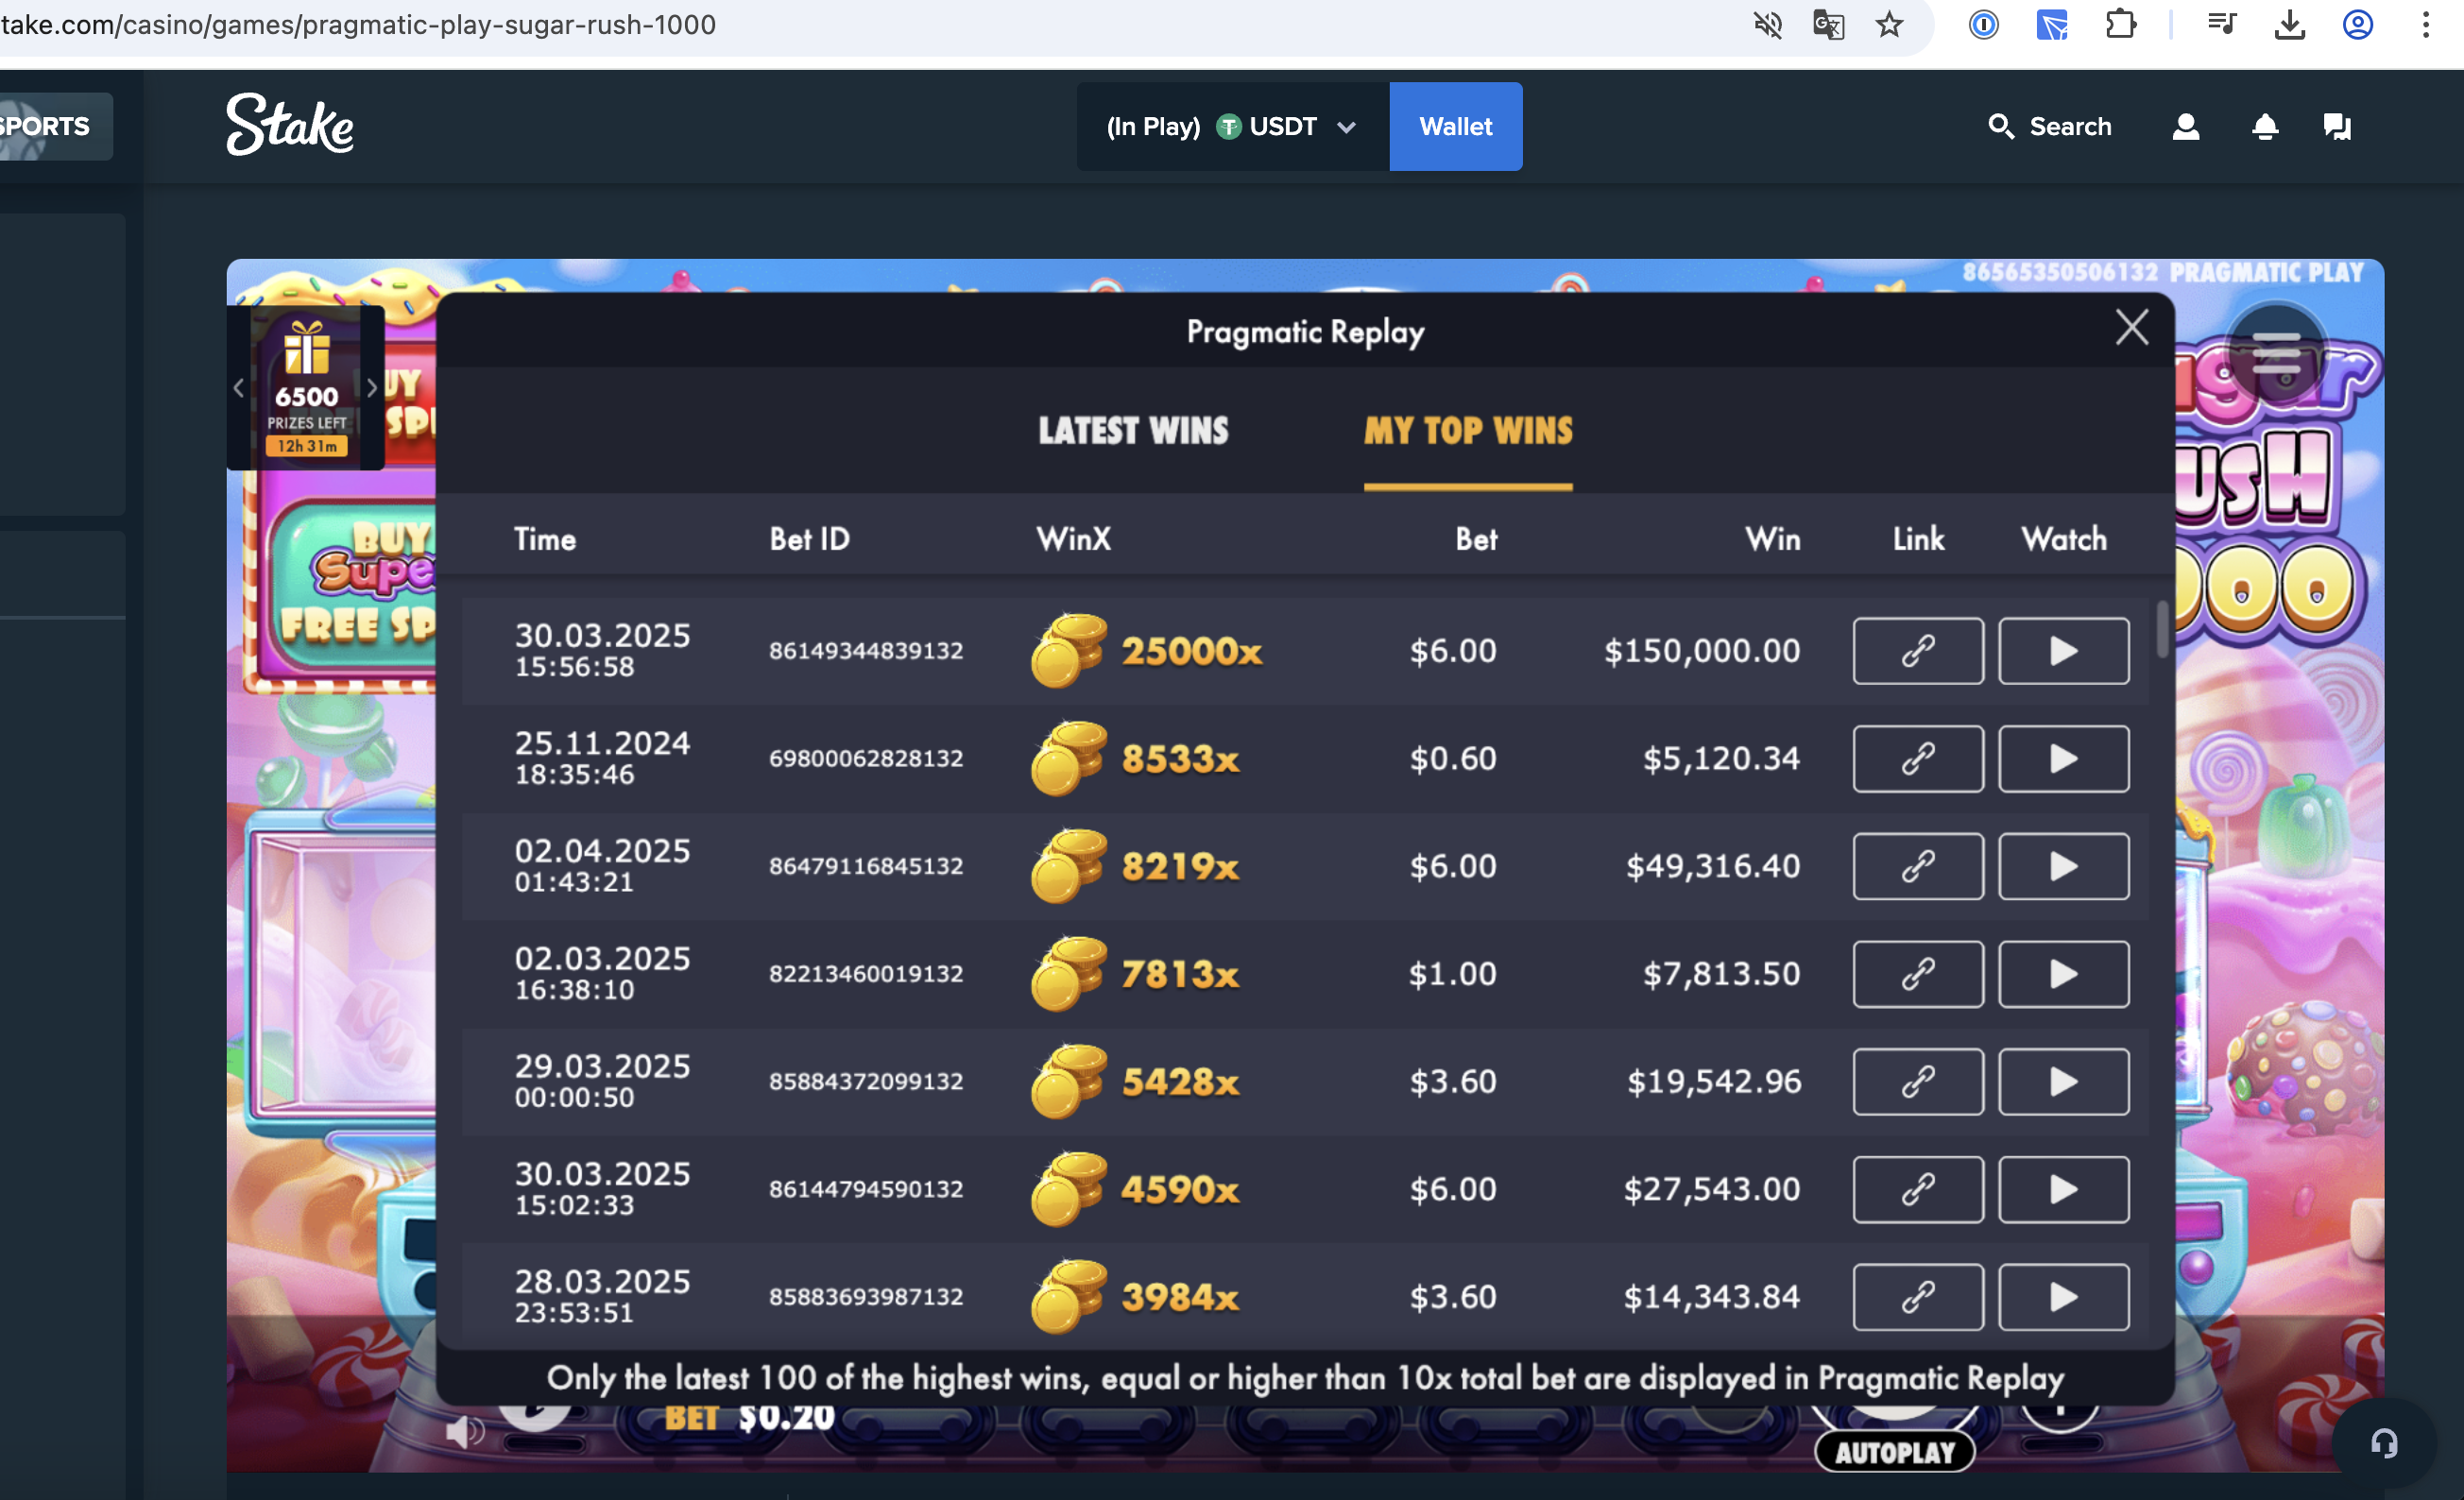The width and height of the screenshot is (2464, 1500).
Task: Open the chat panel icon
Action: click(2337, 126)
